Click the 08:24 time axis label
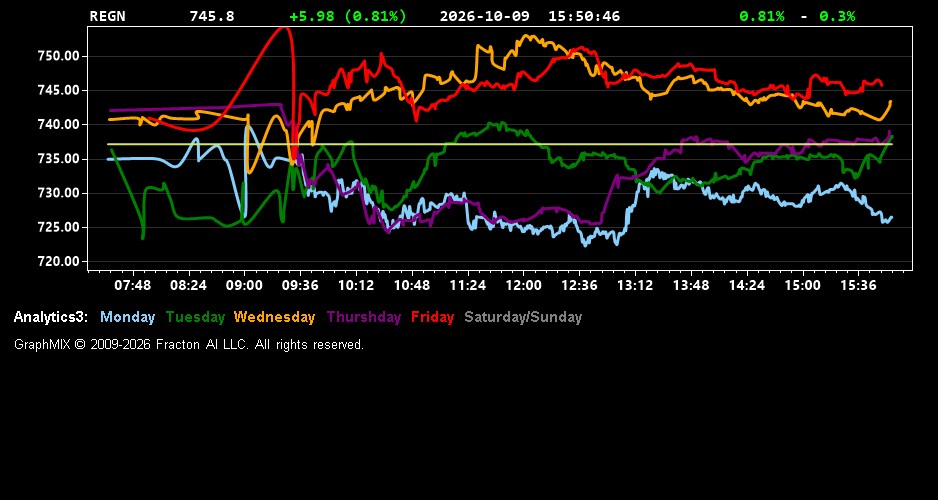This screenshot has height=500, width=938. (188, 285)
